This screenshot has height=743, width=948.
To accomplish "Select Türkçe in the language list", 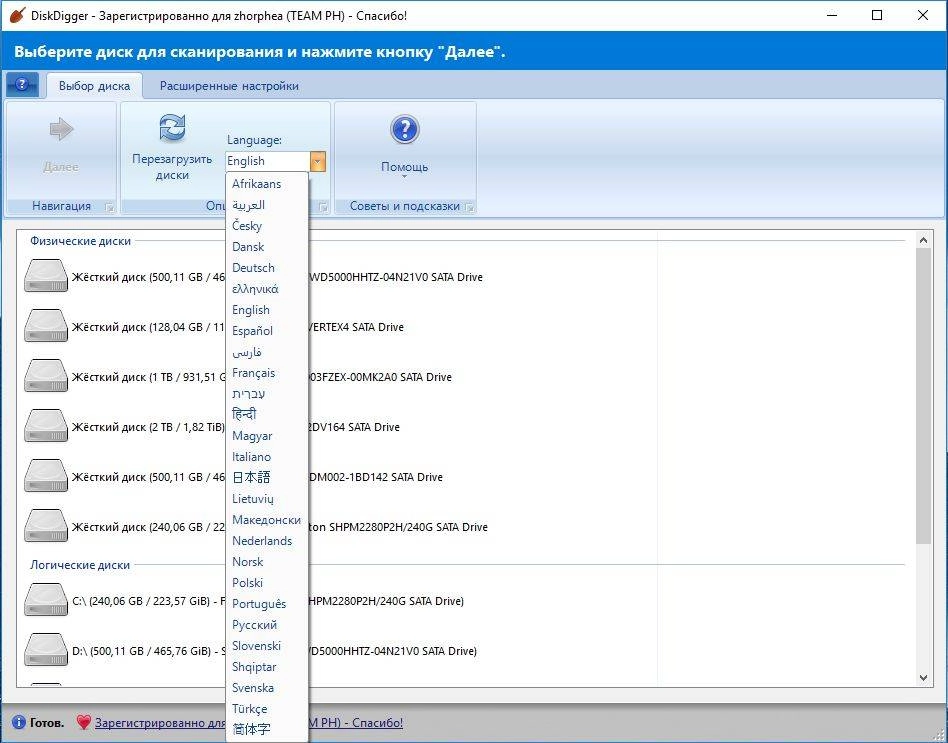I will click(x=267, y=709).
